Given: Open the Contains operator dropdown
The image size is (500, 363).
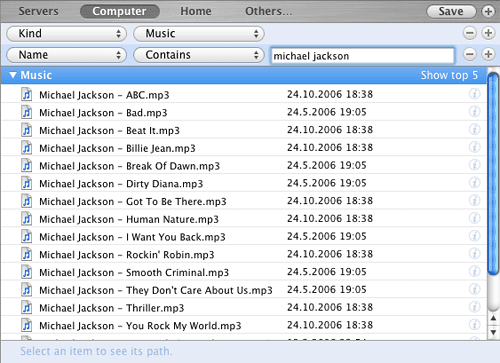Looking at the screenshot, I should pyautogui.click(x=199, y=55).
